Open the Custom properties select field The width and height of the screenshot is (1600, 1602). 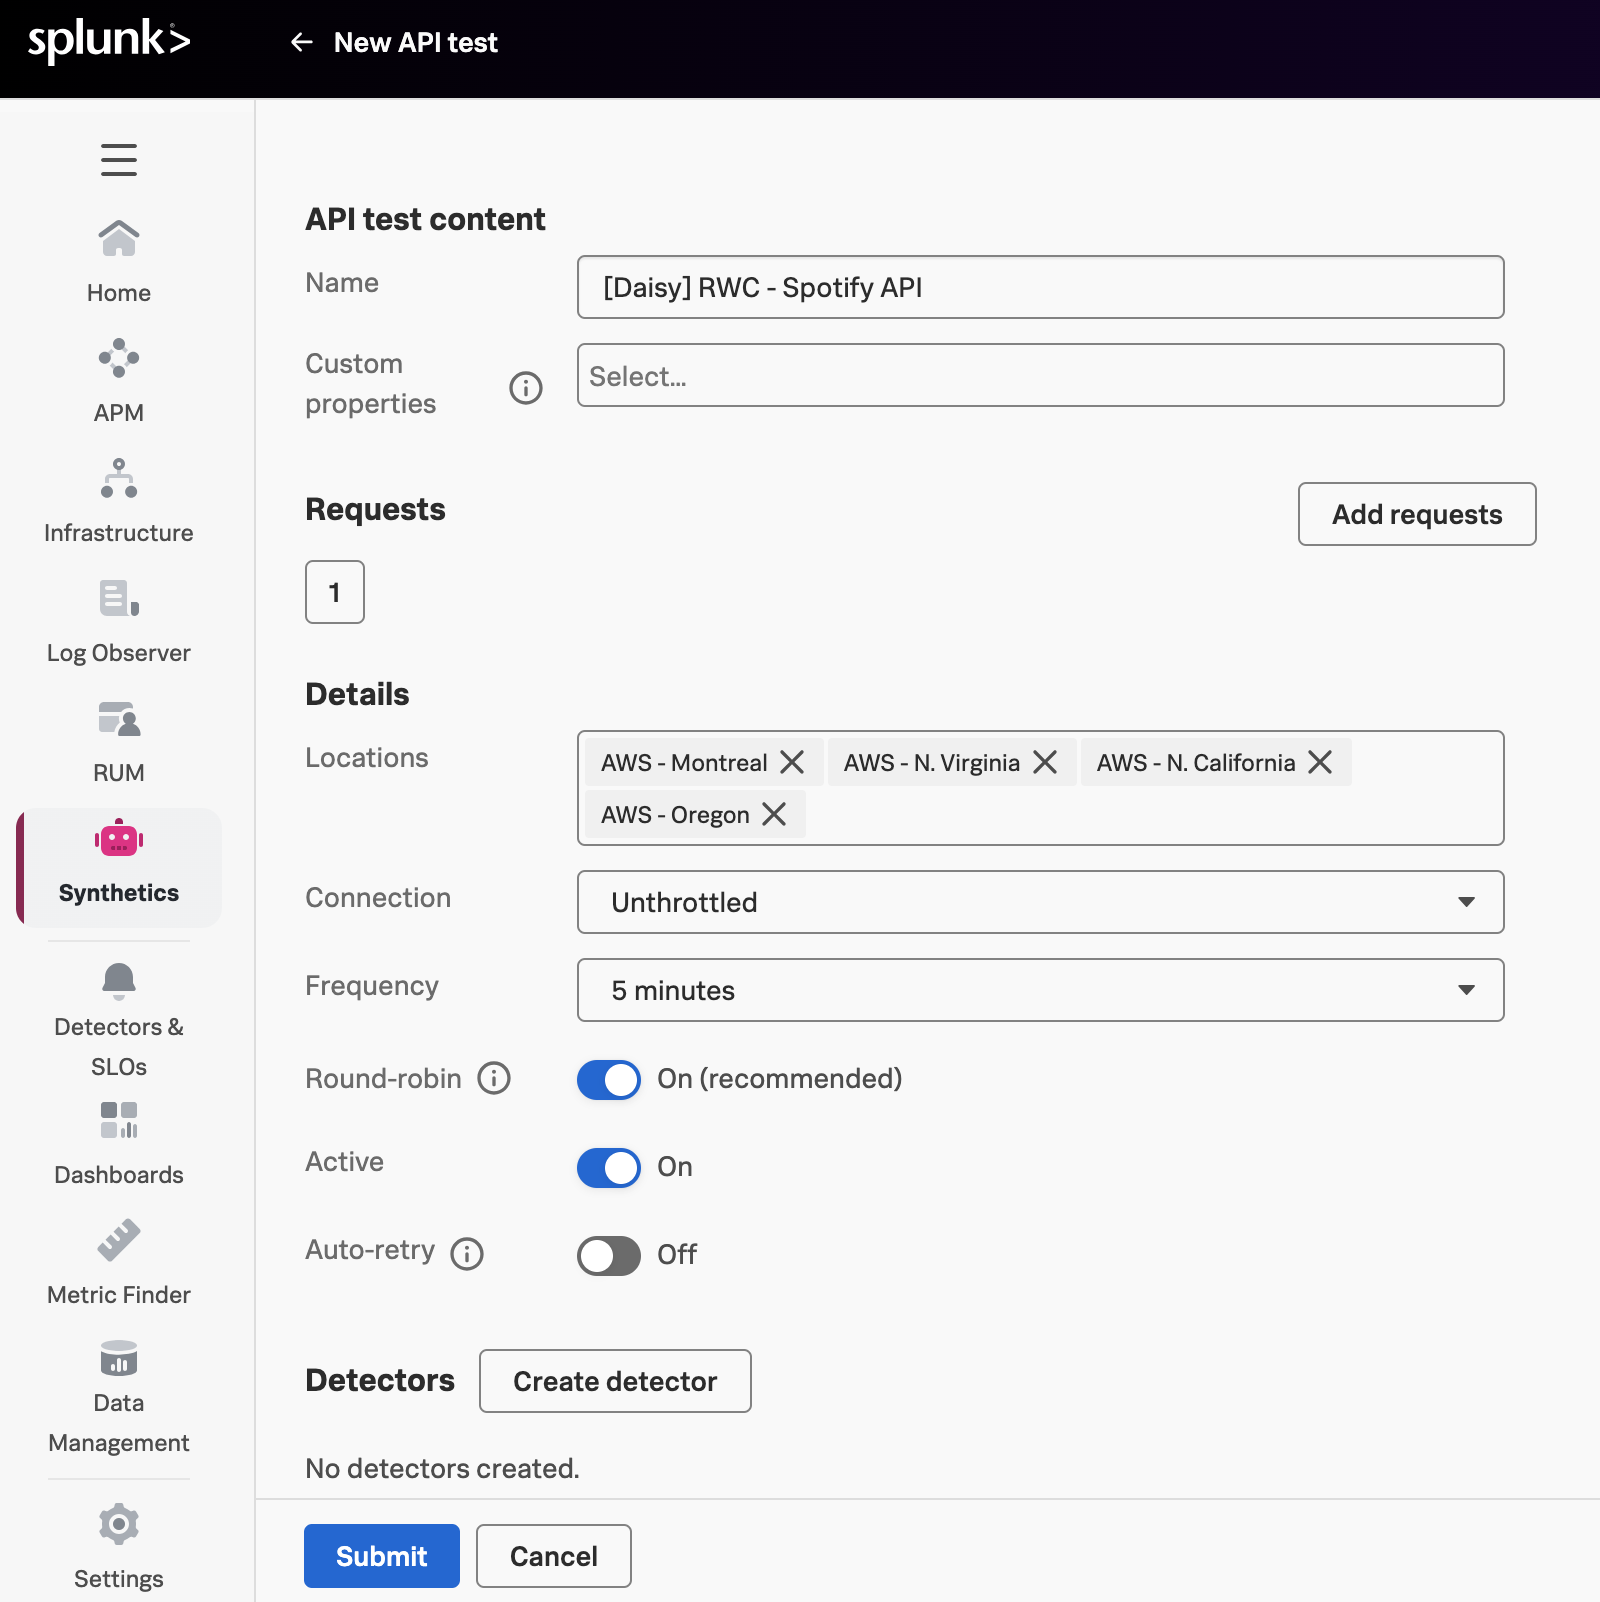[x=1040, y=375]
